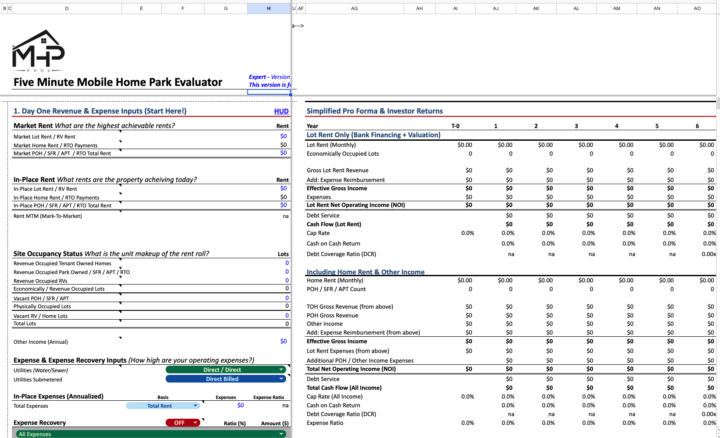This screenshot has height=438, width=720.
Task: Click In-Place Home Rent / RTO Payments value
Action: tap(283, 197)
